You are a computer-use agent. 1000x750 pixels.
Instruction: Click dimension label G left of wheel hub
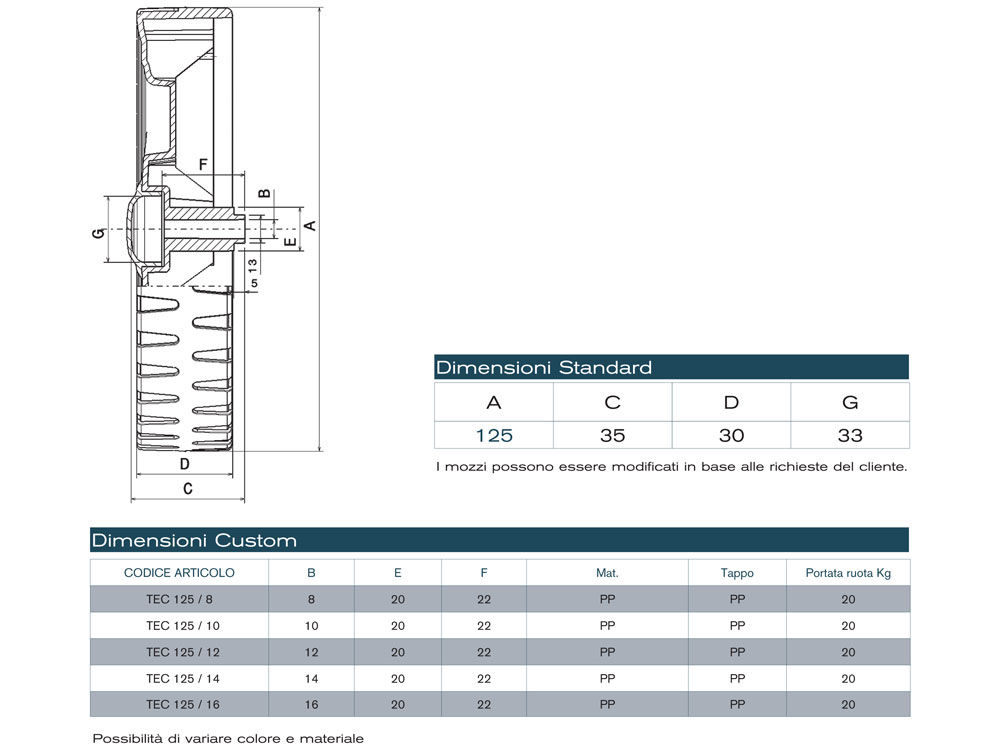click(x=97, y=232)
